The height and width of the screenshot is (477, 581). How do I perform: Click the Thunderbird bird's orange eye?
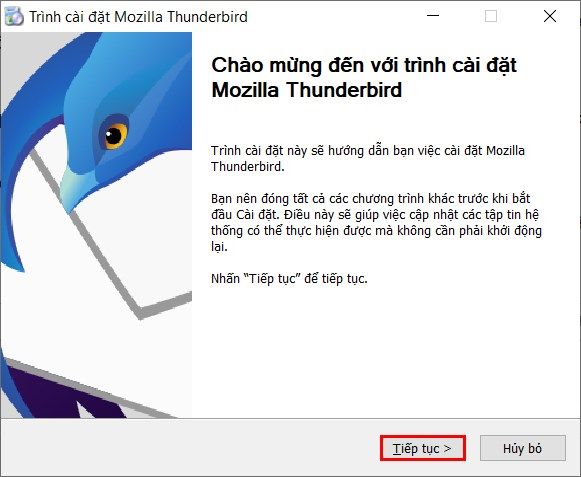tap(114, 135)
